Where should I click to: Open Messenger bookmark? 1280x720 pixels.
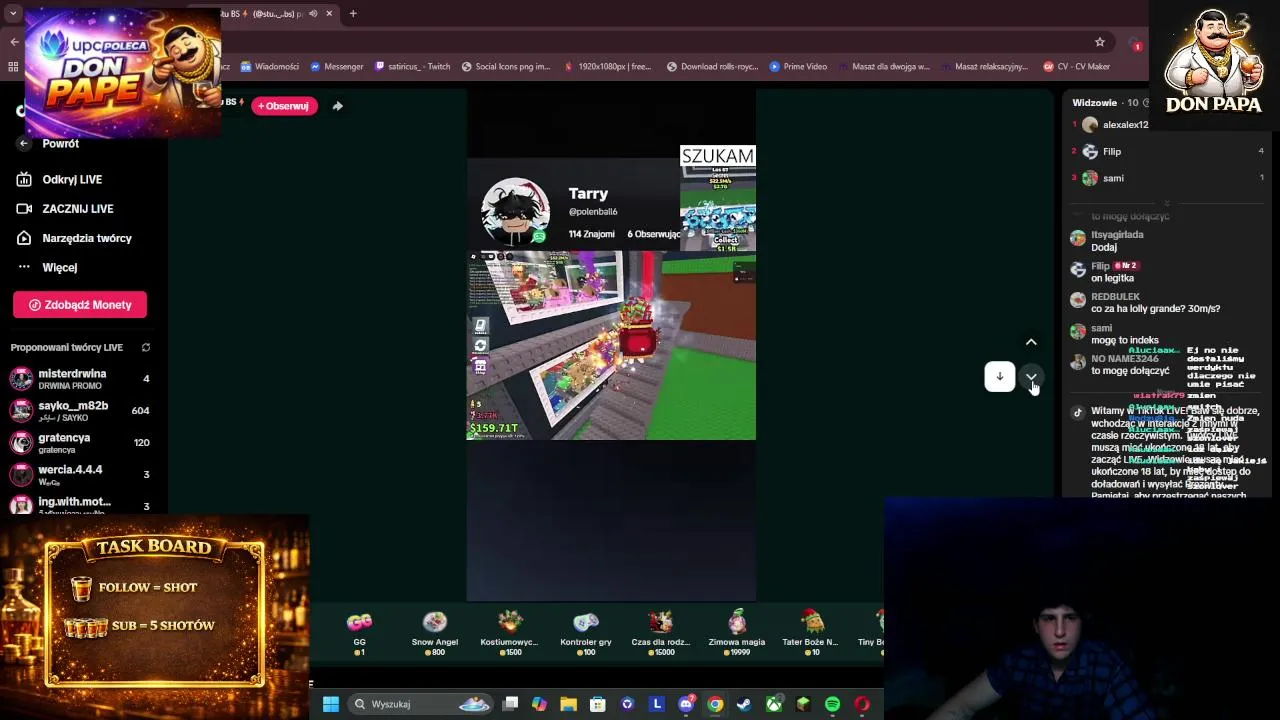coord(337,67)
